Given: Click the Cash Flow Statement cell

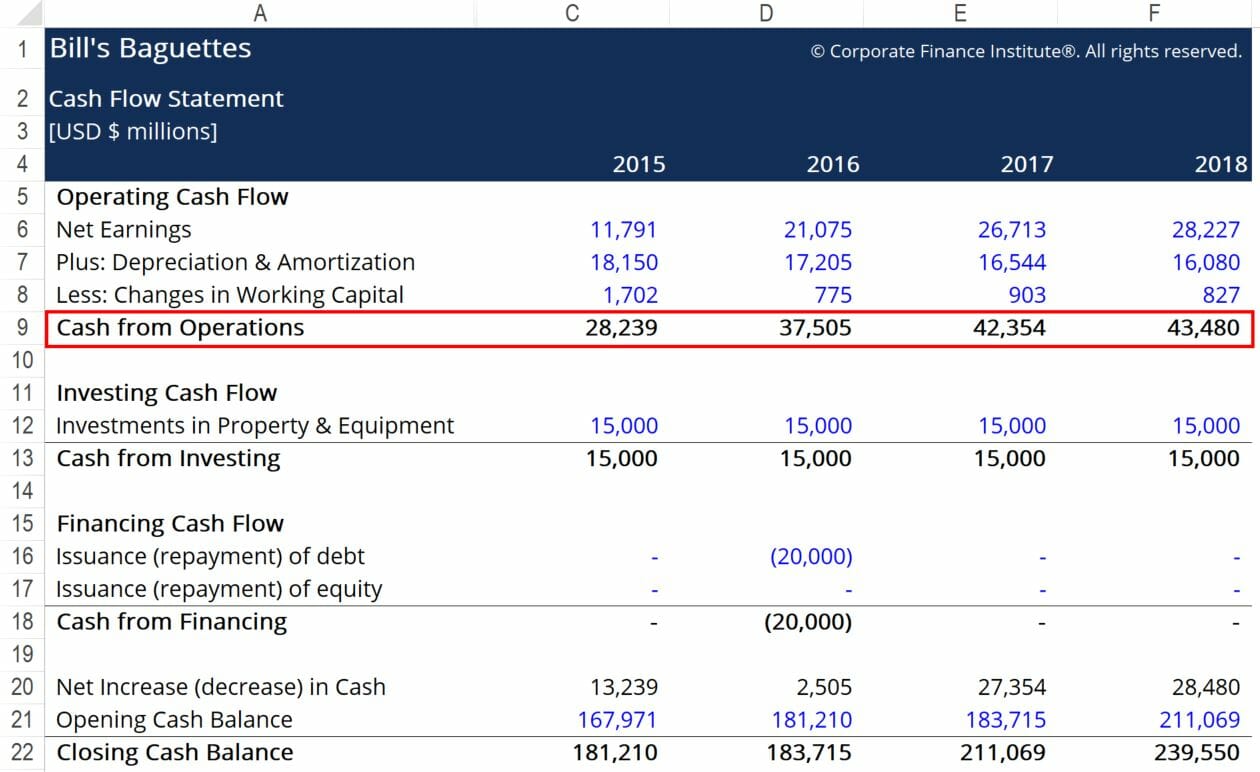Looking at the screenshot, I should click(x=166, y=98).
